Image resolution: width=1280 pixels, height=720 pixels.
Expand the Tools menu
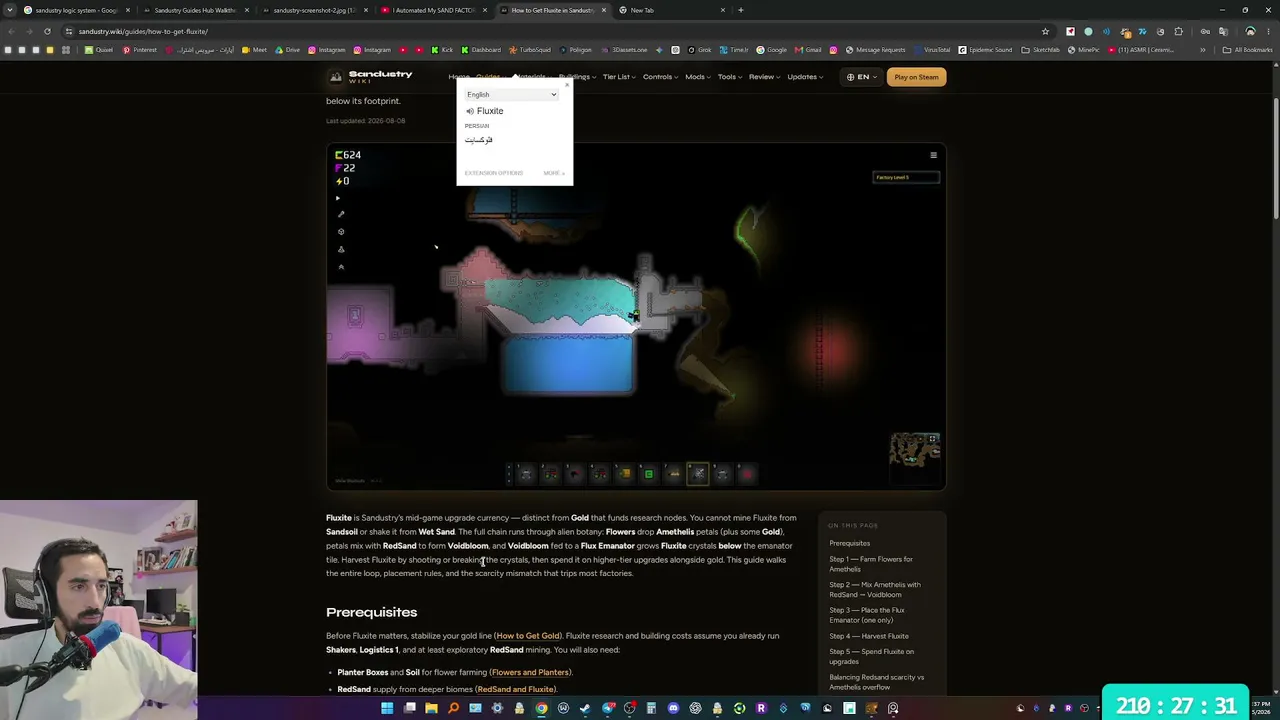click(729, 77)
